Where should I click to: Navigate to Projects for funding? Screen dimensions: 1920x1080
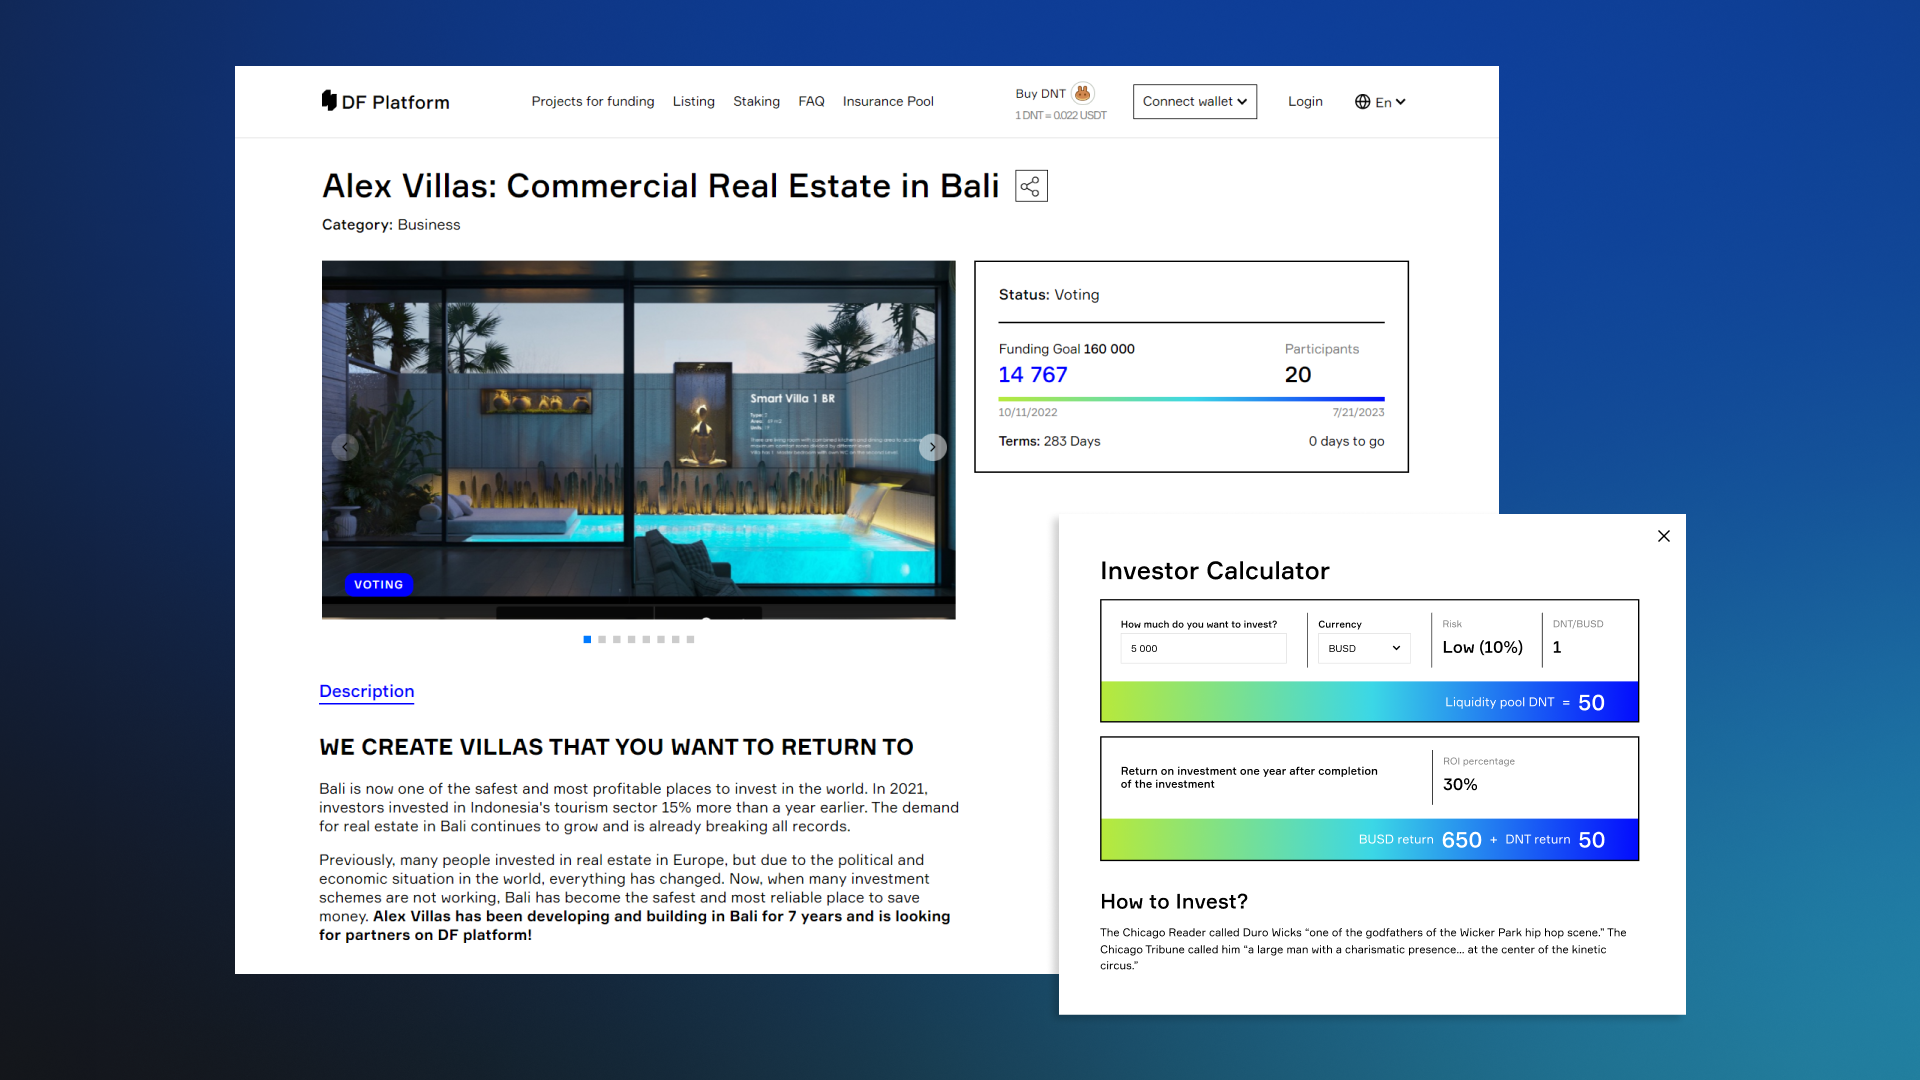(x=592, y=101)
